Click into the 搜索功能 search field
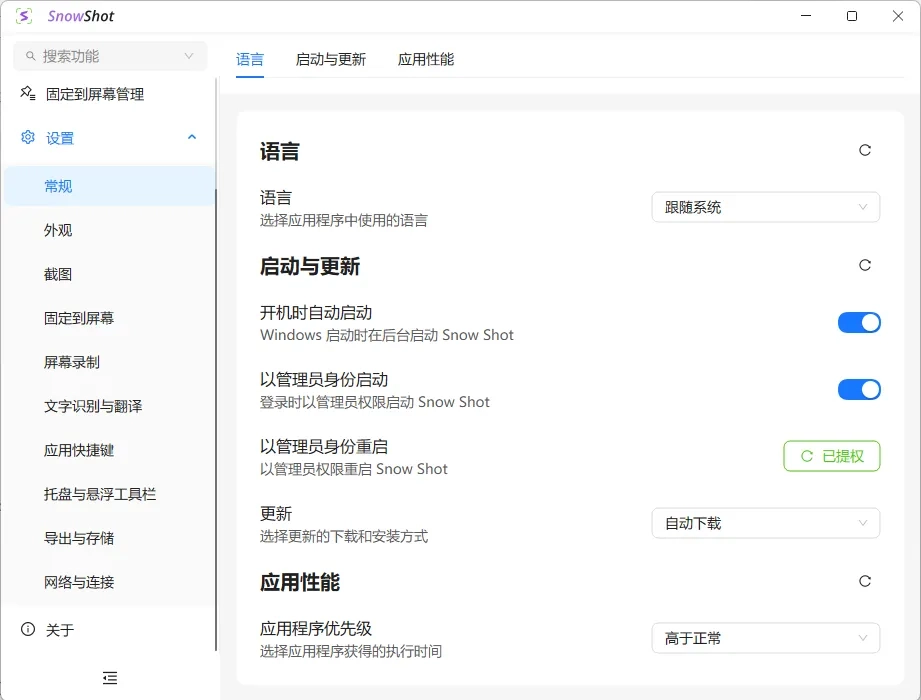921x700 pixels. coord(110,56)
